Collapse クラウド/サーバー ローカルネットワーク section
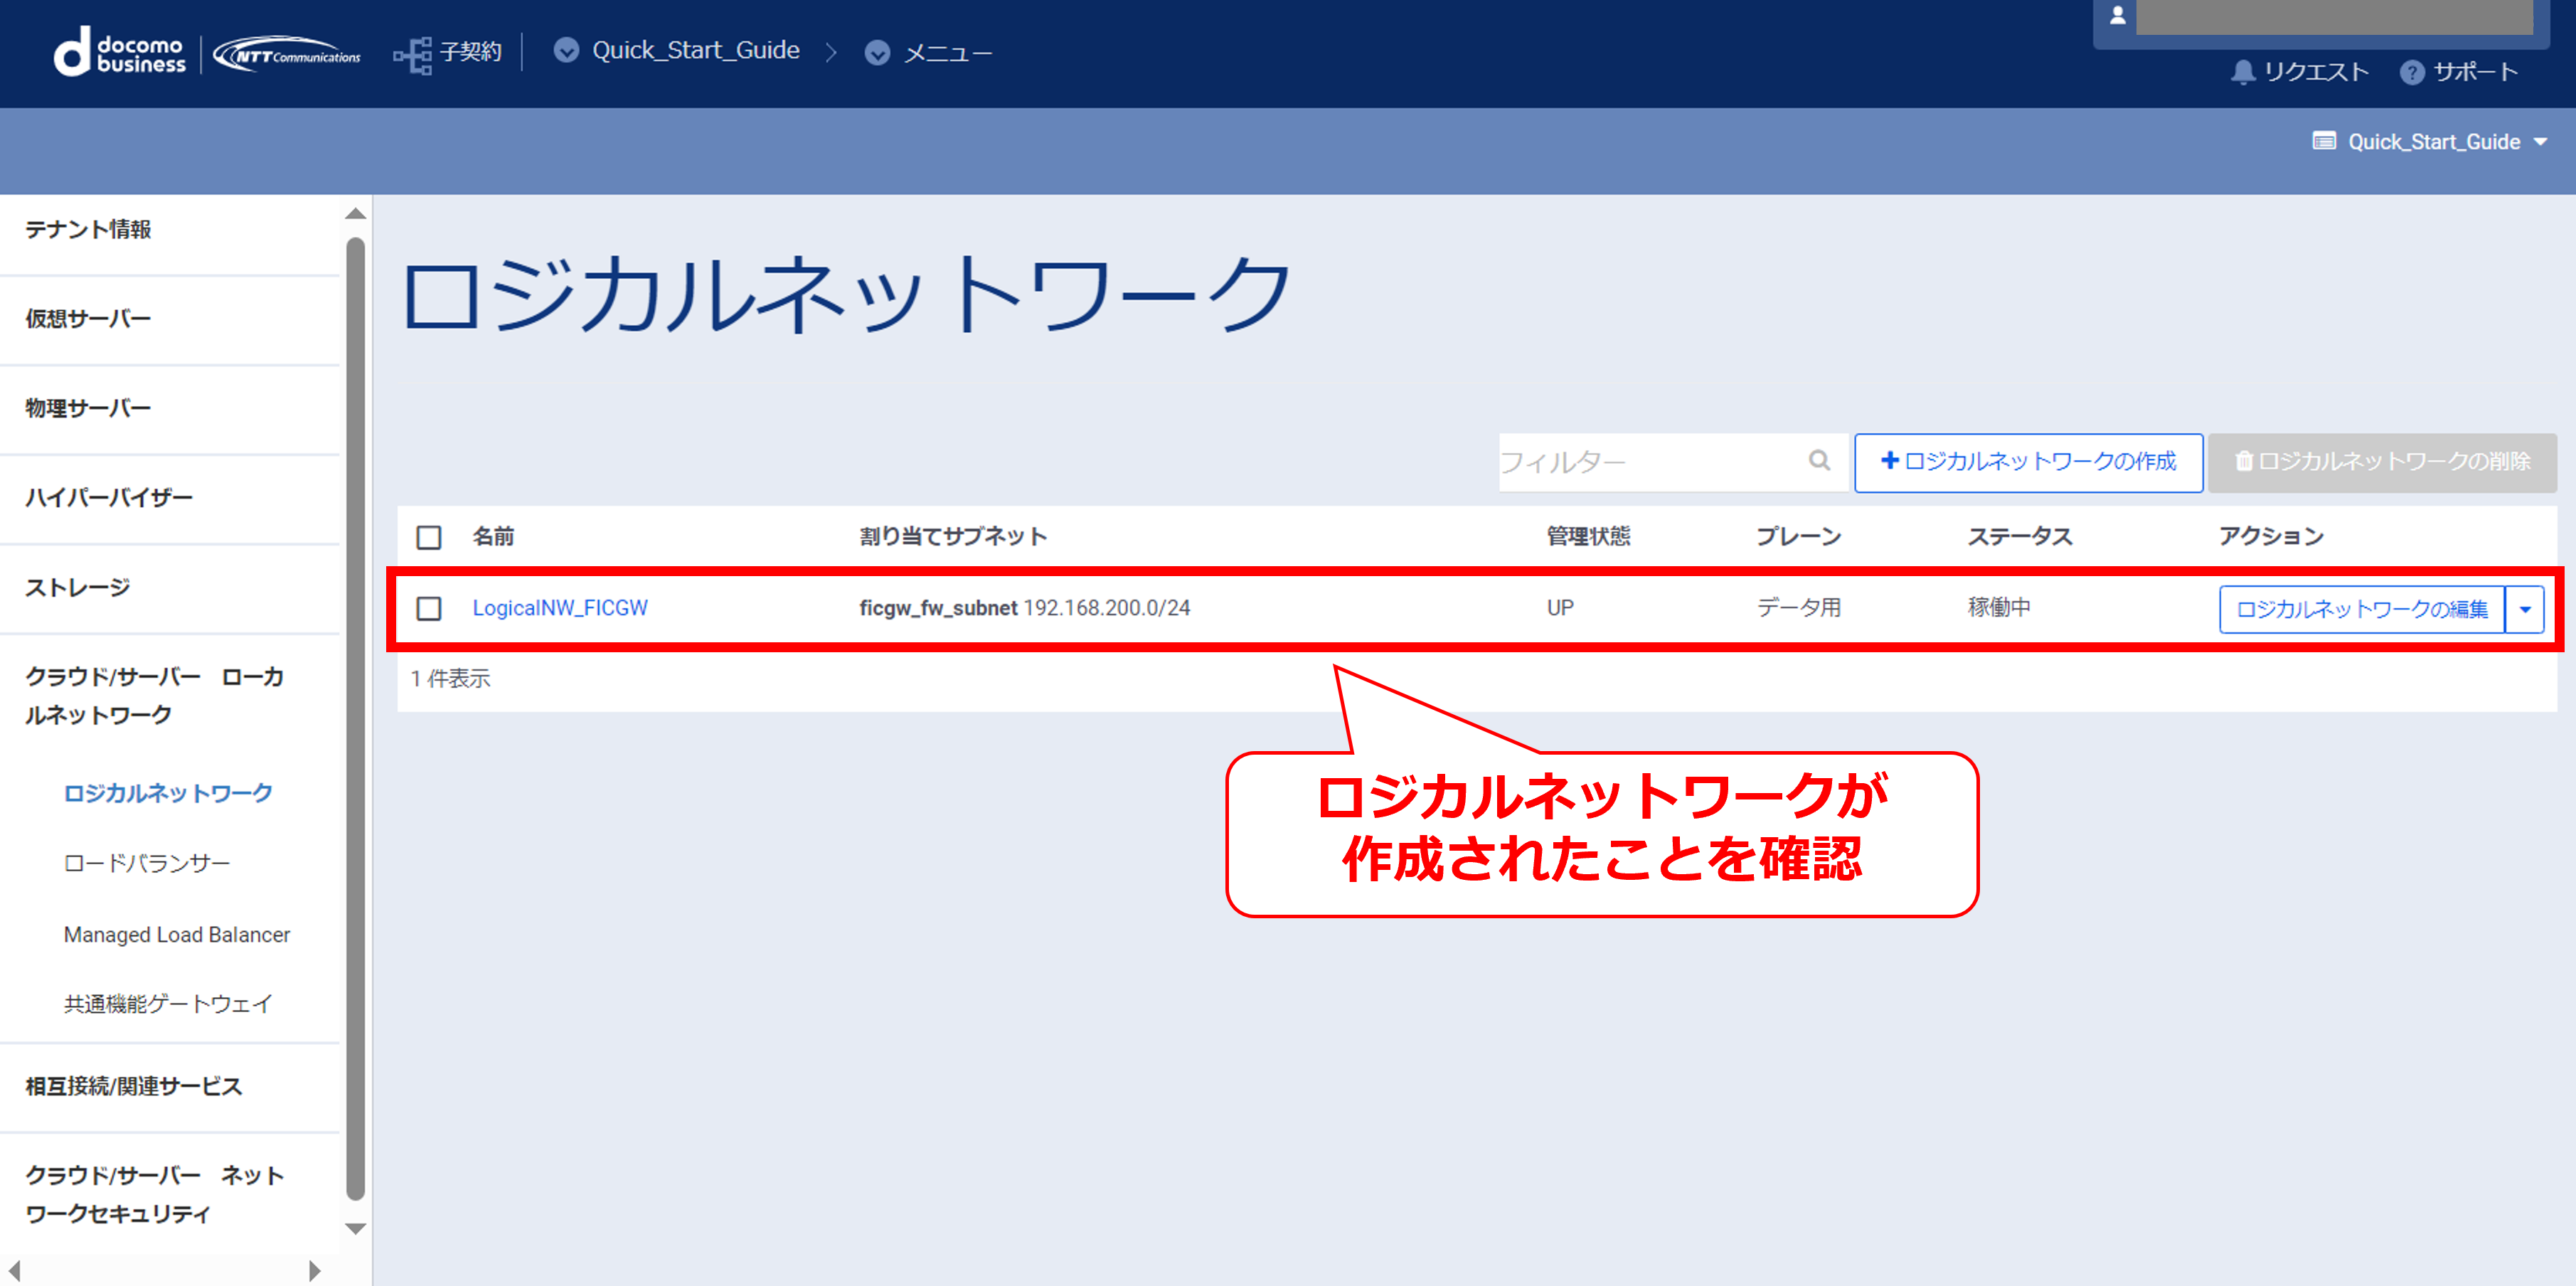 (x=154, y=695)
